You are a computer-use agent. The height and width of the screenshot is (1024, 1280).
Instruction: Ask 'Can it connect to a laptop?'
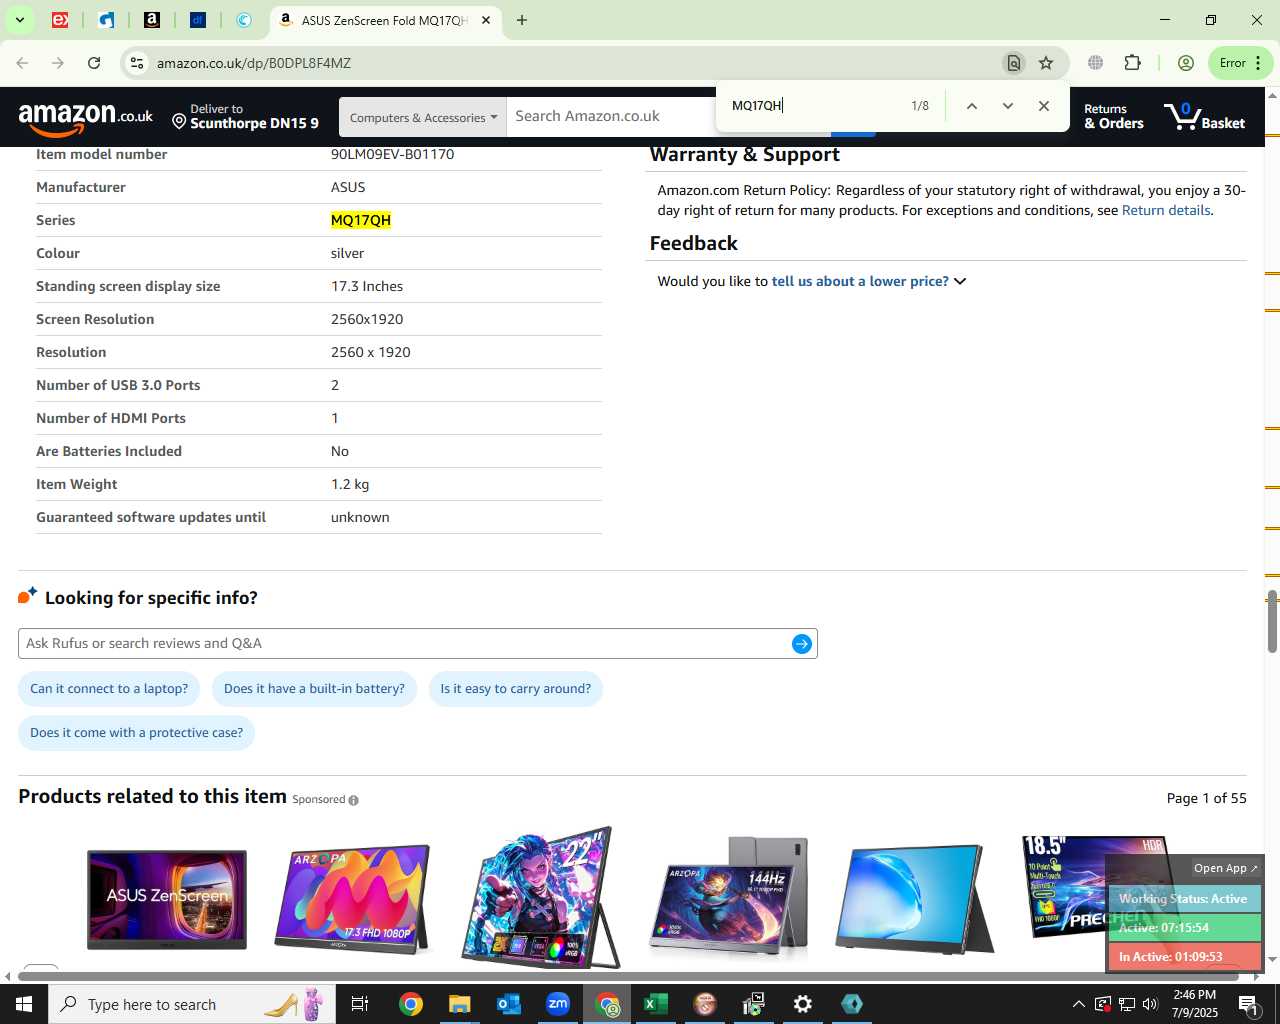[109, 689]
